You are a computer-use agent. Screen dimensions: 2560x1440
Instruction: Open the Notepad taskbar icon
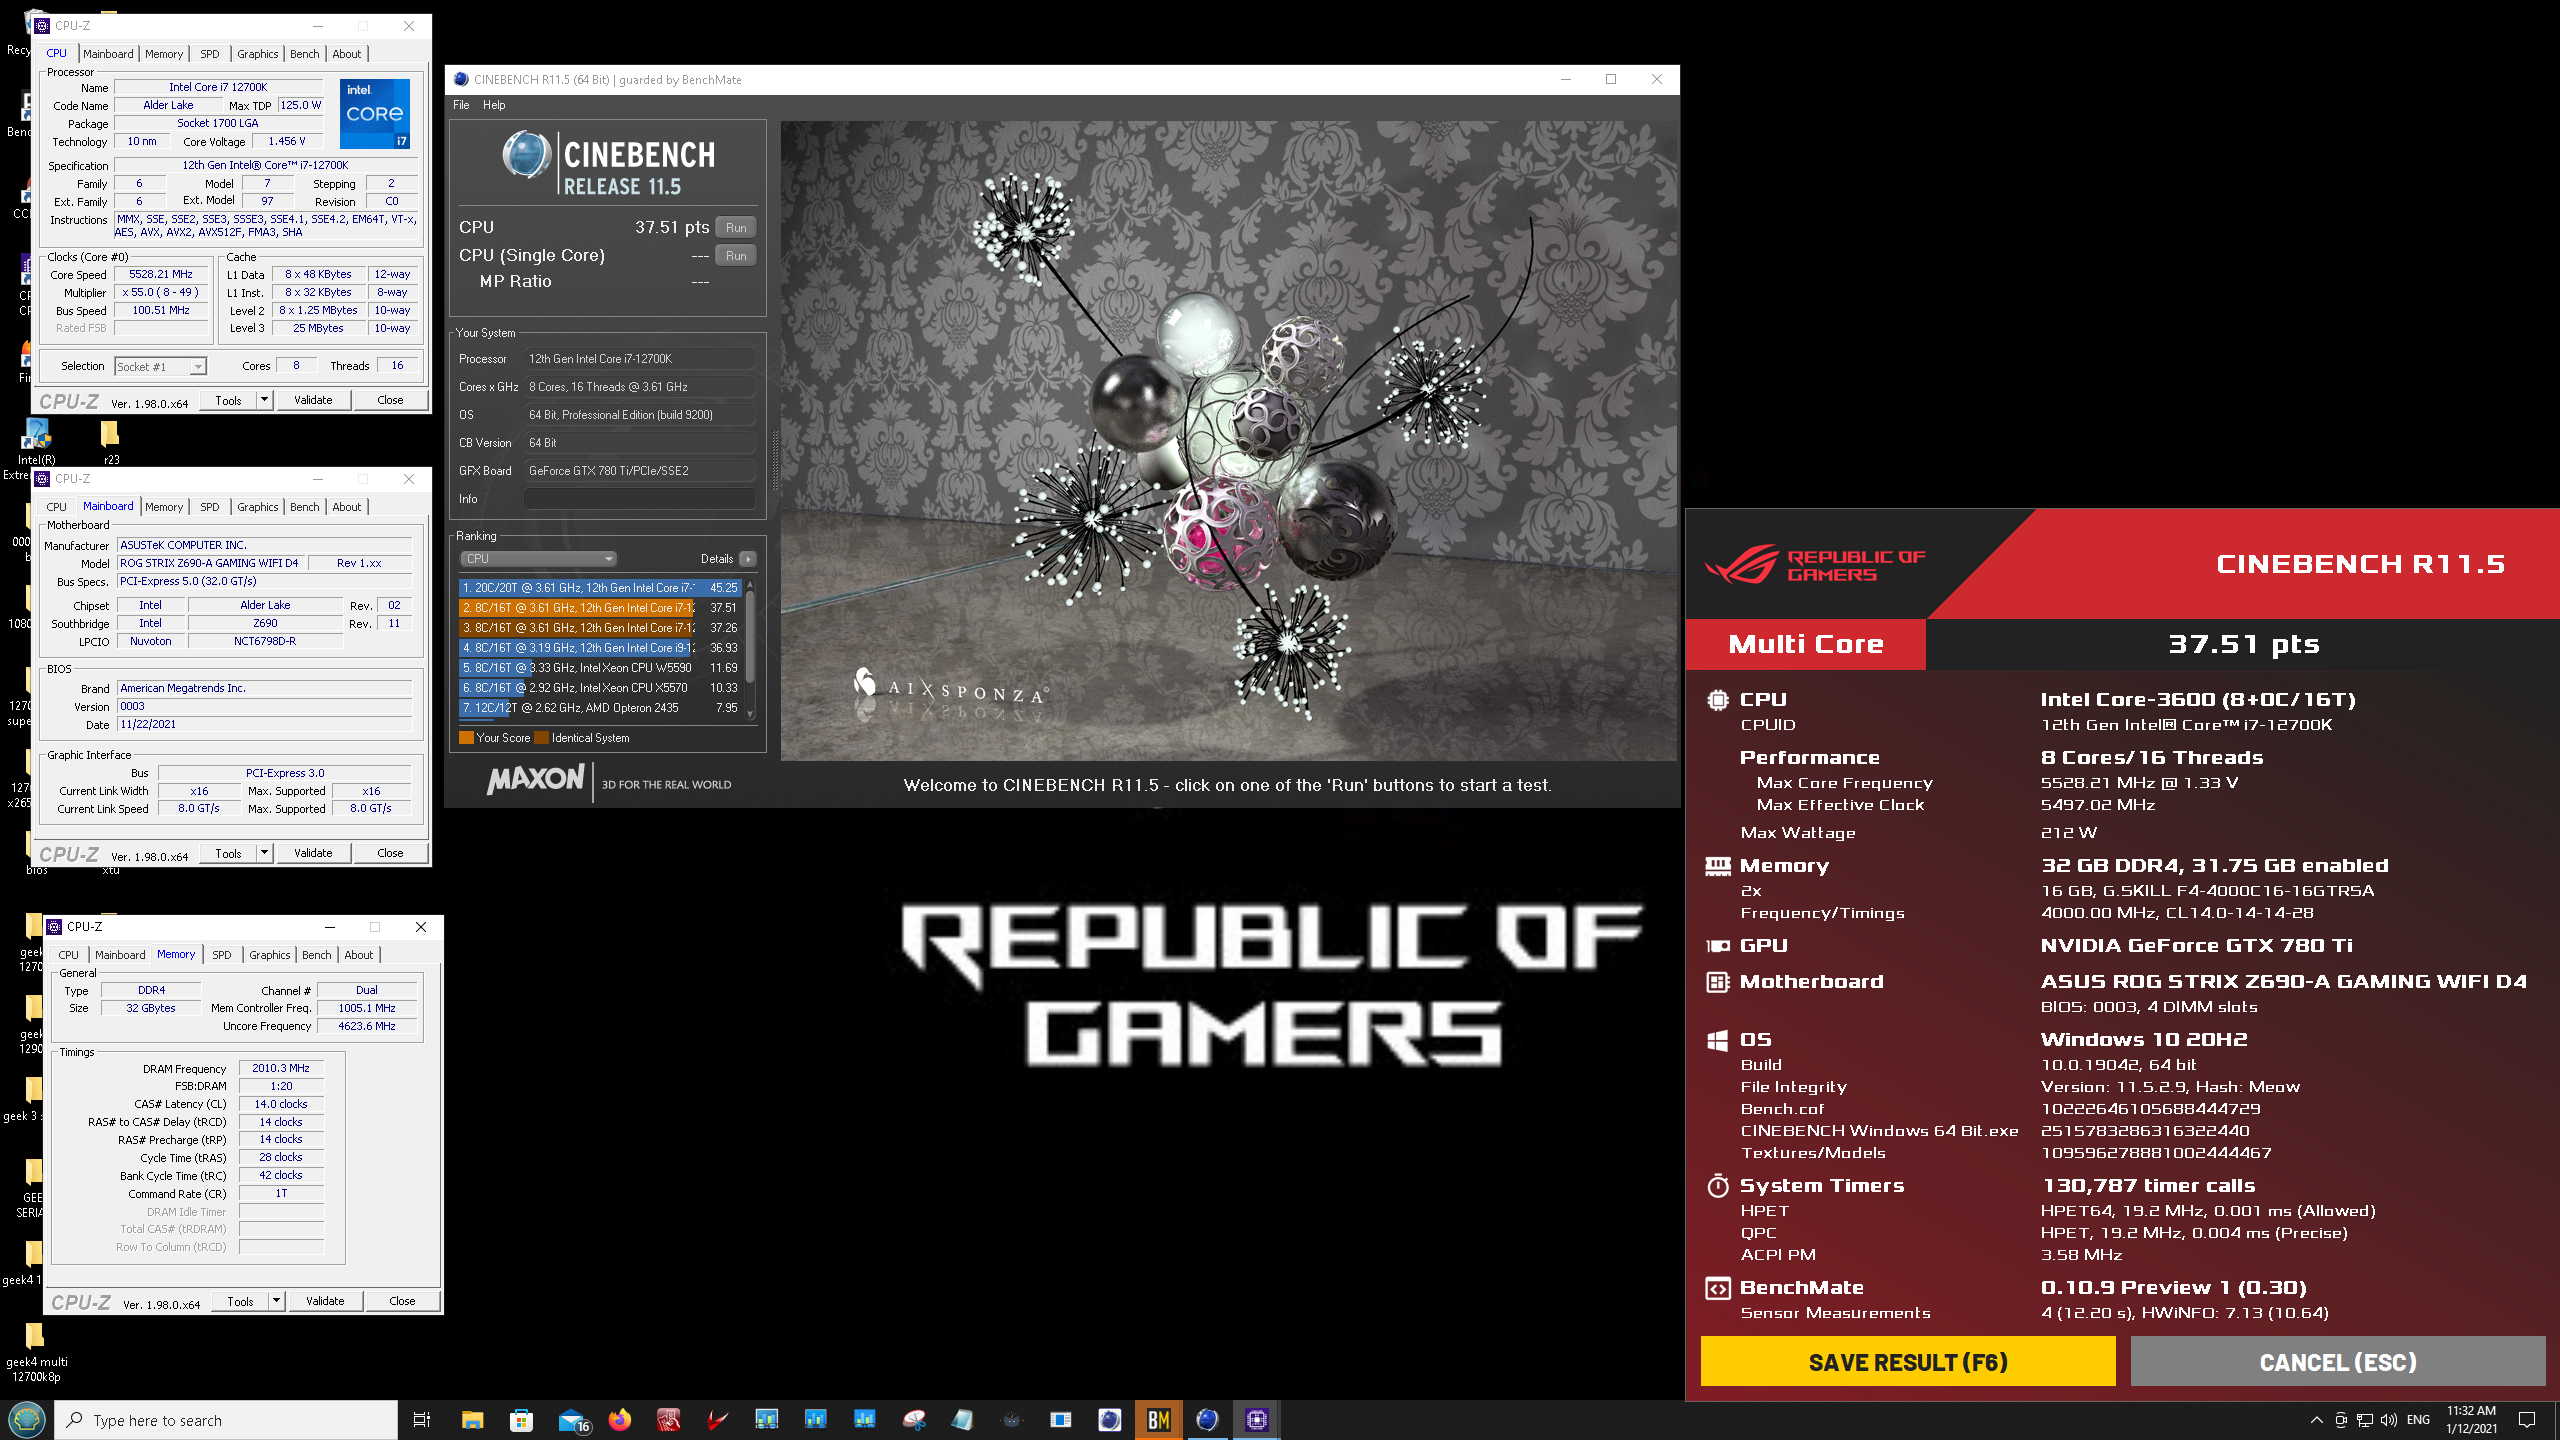pyautogui.click(x=962, y=1419)
